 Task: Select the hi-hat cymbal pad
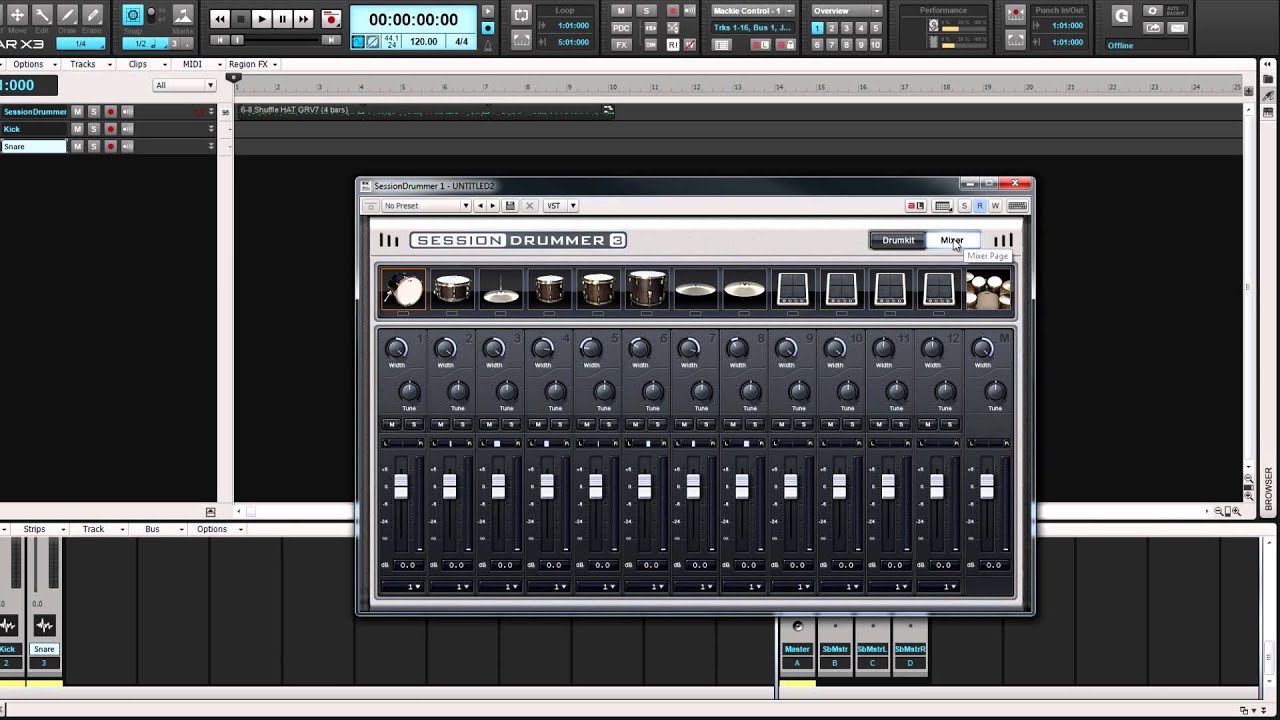500,290
